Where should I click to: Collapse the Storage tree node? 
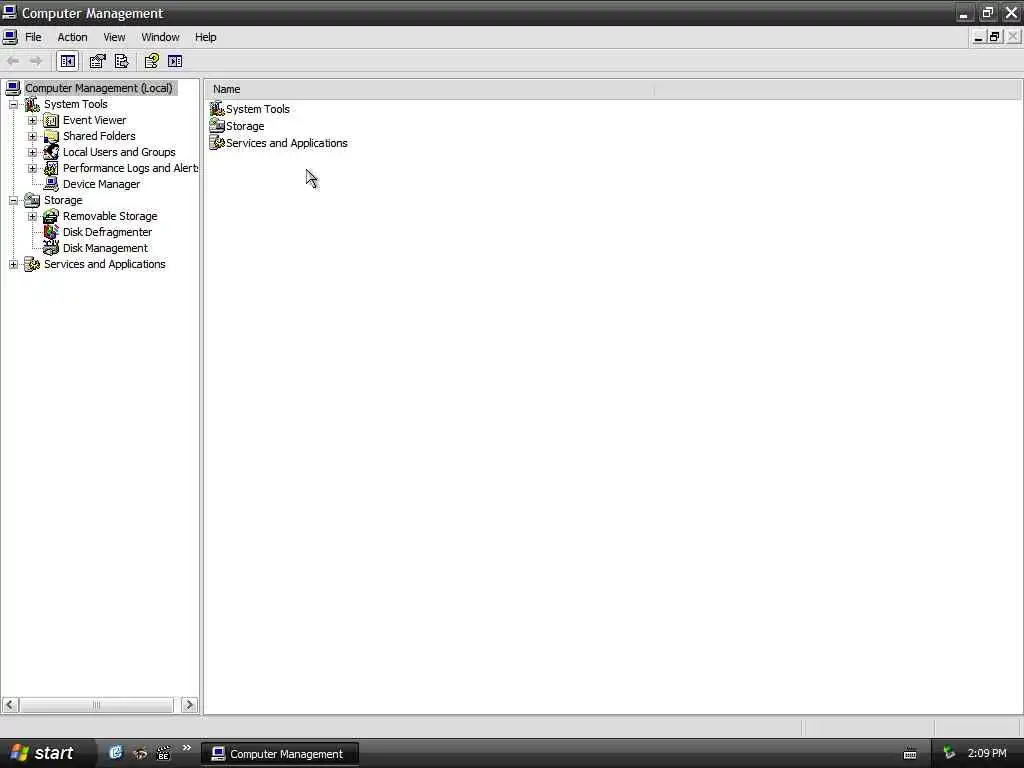tap(13, 200)
